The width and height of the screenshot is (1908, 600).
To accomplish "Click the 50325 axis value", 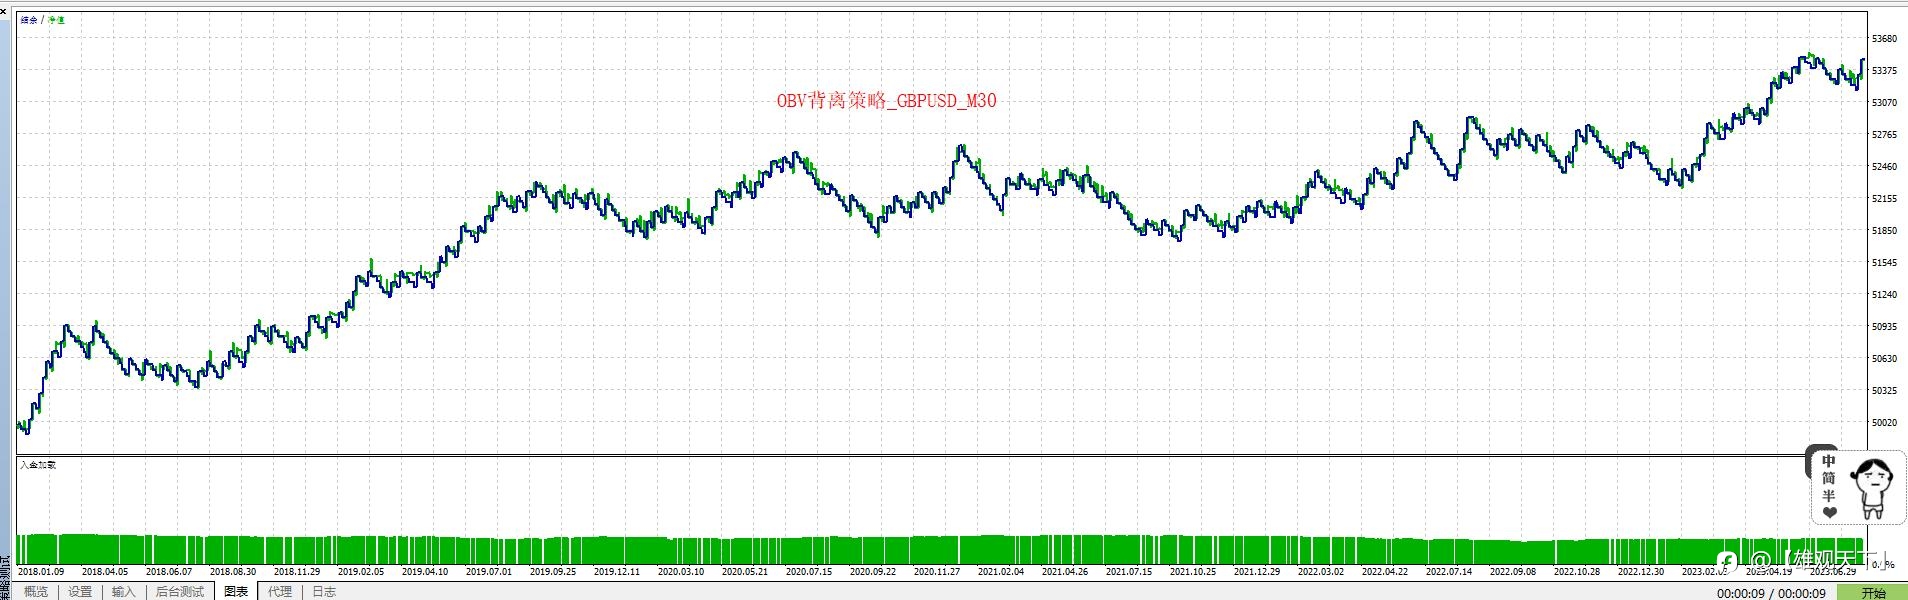I will point(1884,391).
